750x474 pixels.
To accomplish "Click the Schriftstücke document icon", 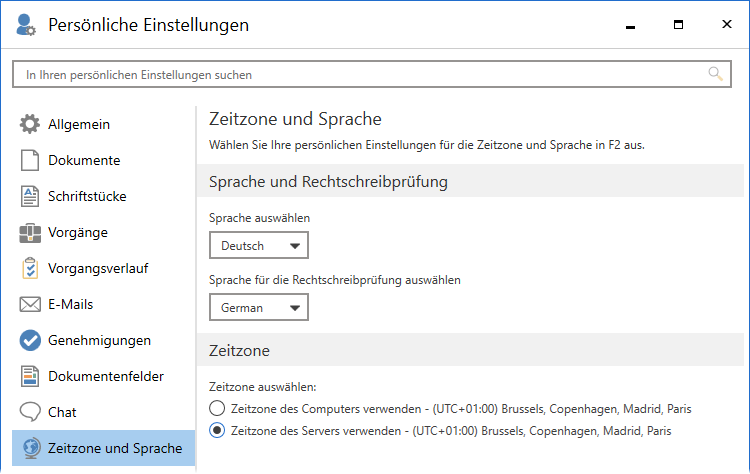I will pos(30,196).
